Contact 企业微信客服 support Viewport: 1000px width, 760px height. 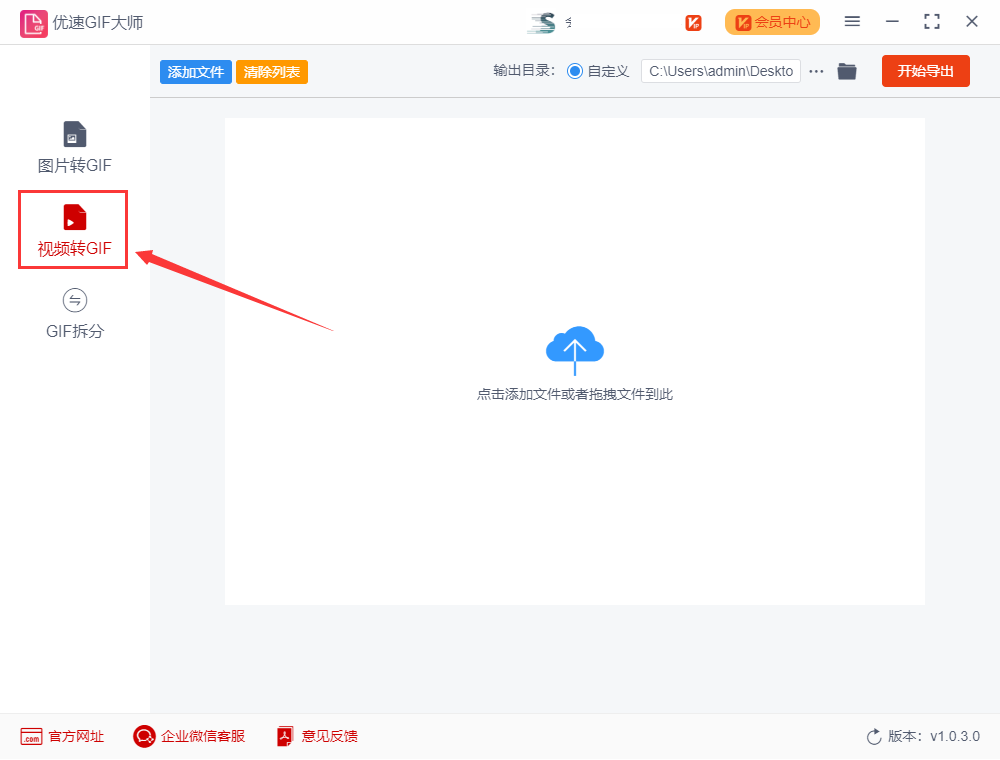189,736
